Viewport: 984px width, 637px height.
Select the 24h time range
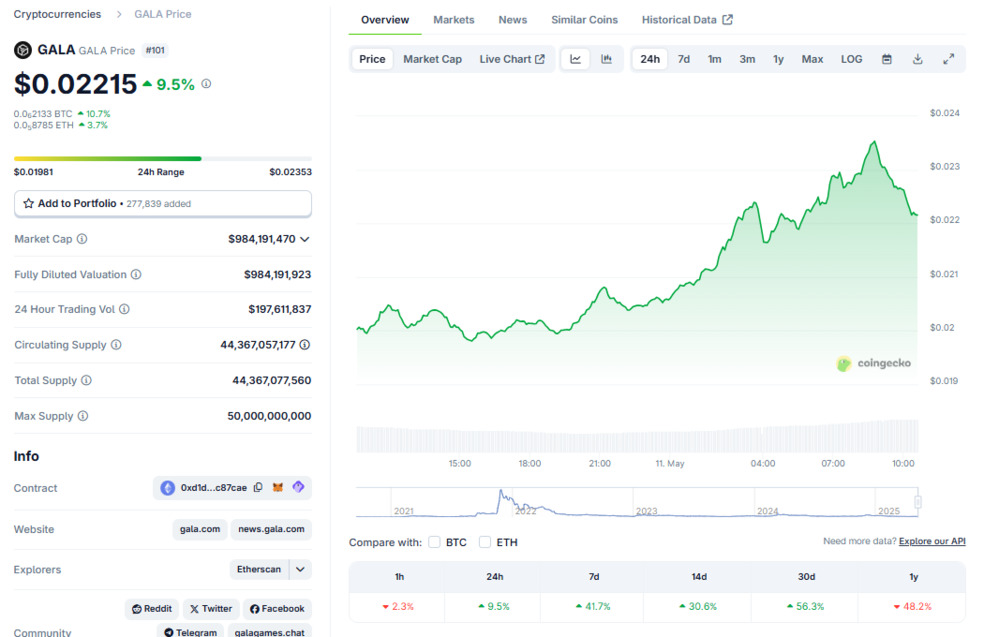[650, 59]
